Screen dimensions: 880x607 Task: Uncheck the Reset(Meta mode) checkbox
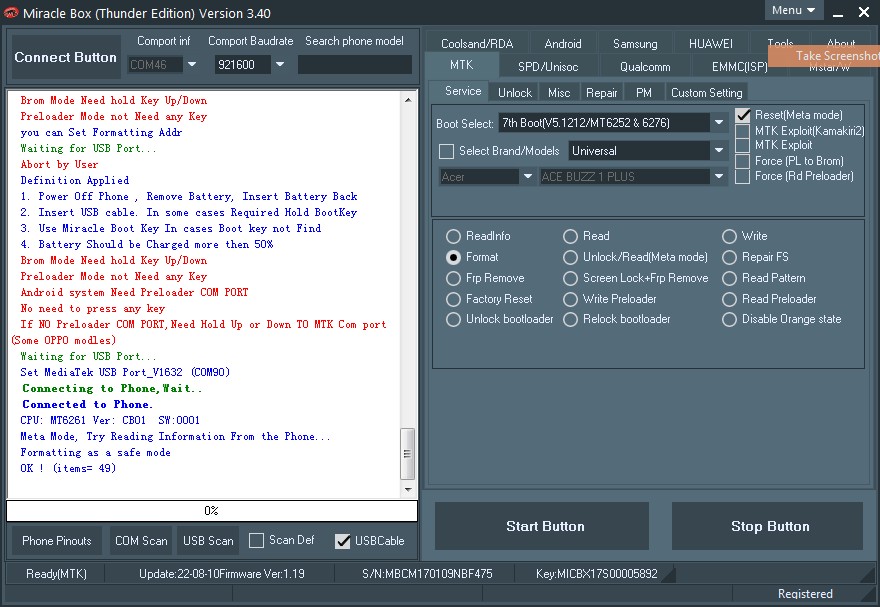pyautogui.click(x=742, y=115)
